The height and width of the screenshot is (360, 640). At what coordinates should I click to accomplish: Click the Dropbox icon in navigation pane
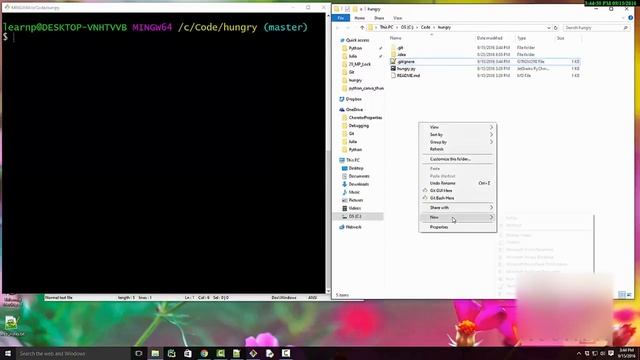tap(342, 99)
